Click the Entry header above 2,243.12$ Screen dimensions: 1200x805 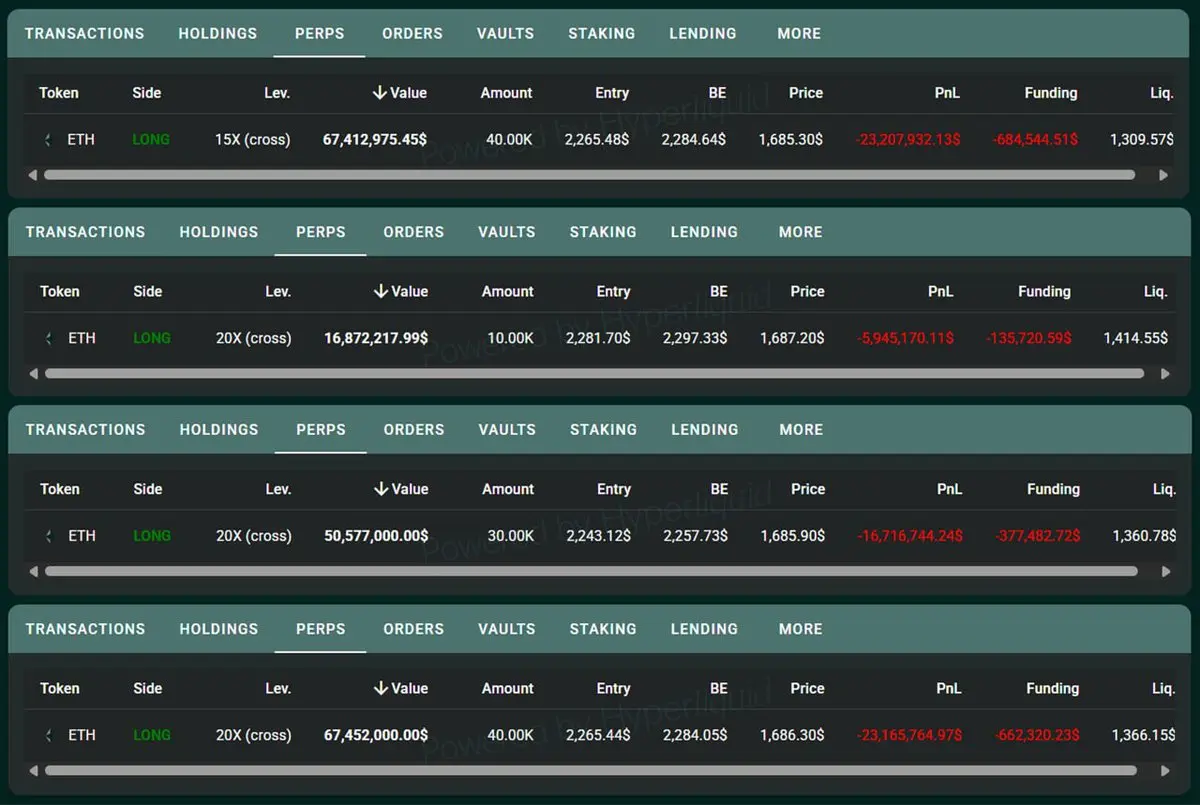614,489
